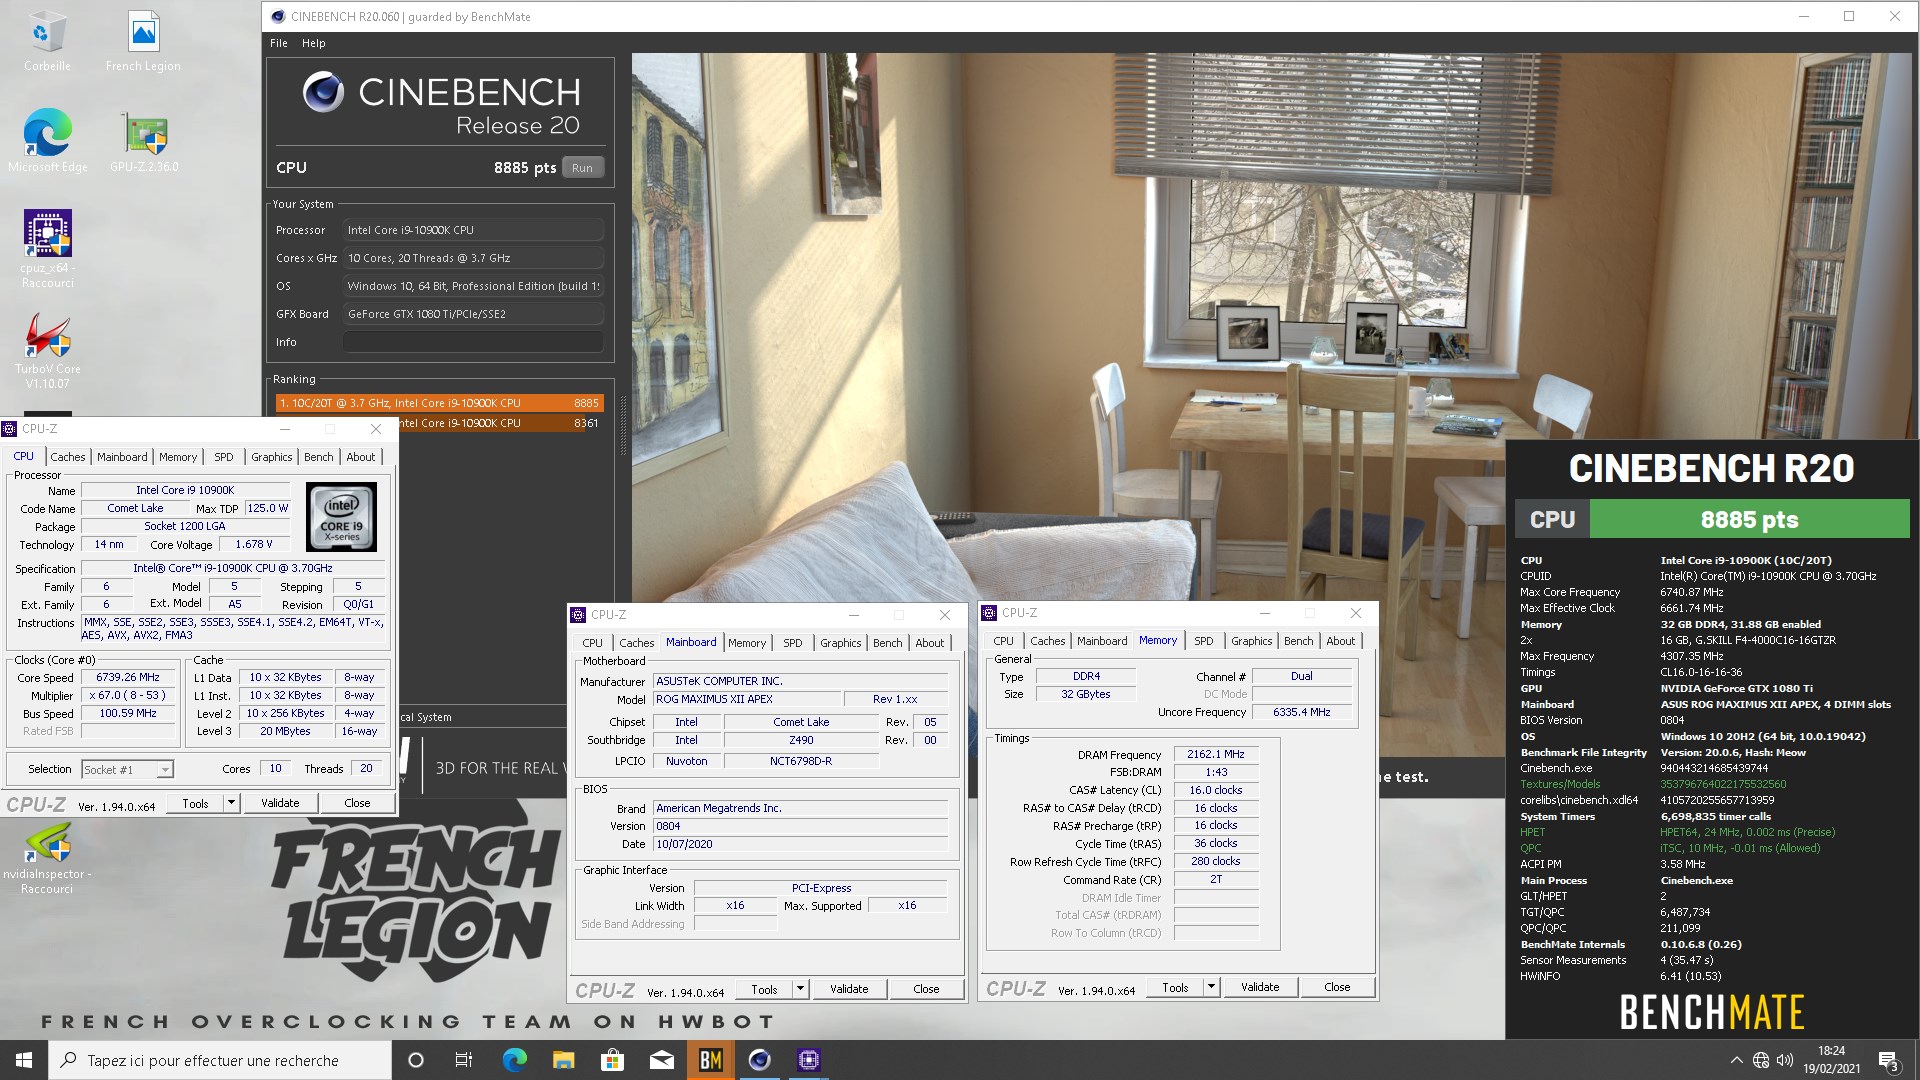Click the Core Speed value 6739.26 MHz

tap(129, 677)
